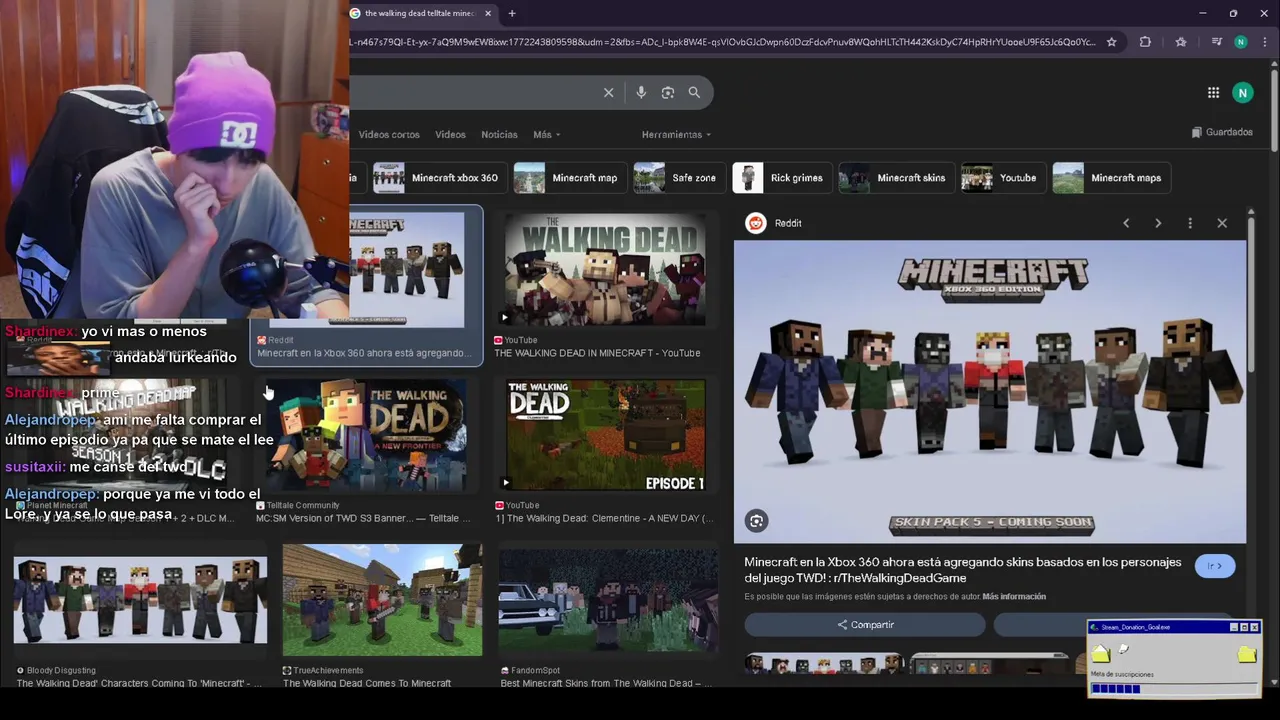This screenshot has height=720, width=1280.
Task: Click the magnifying glass search icon
Action: [x=694, y=92]
